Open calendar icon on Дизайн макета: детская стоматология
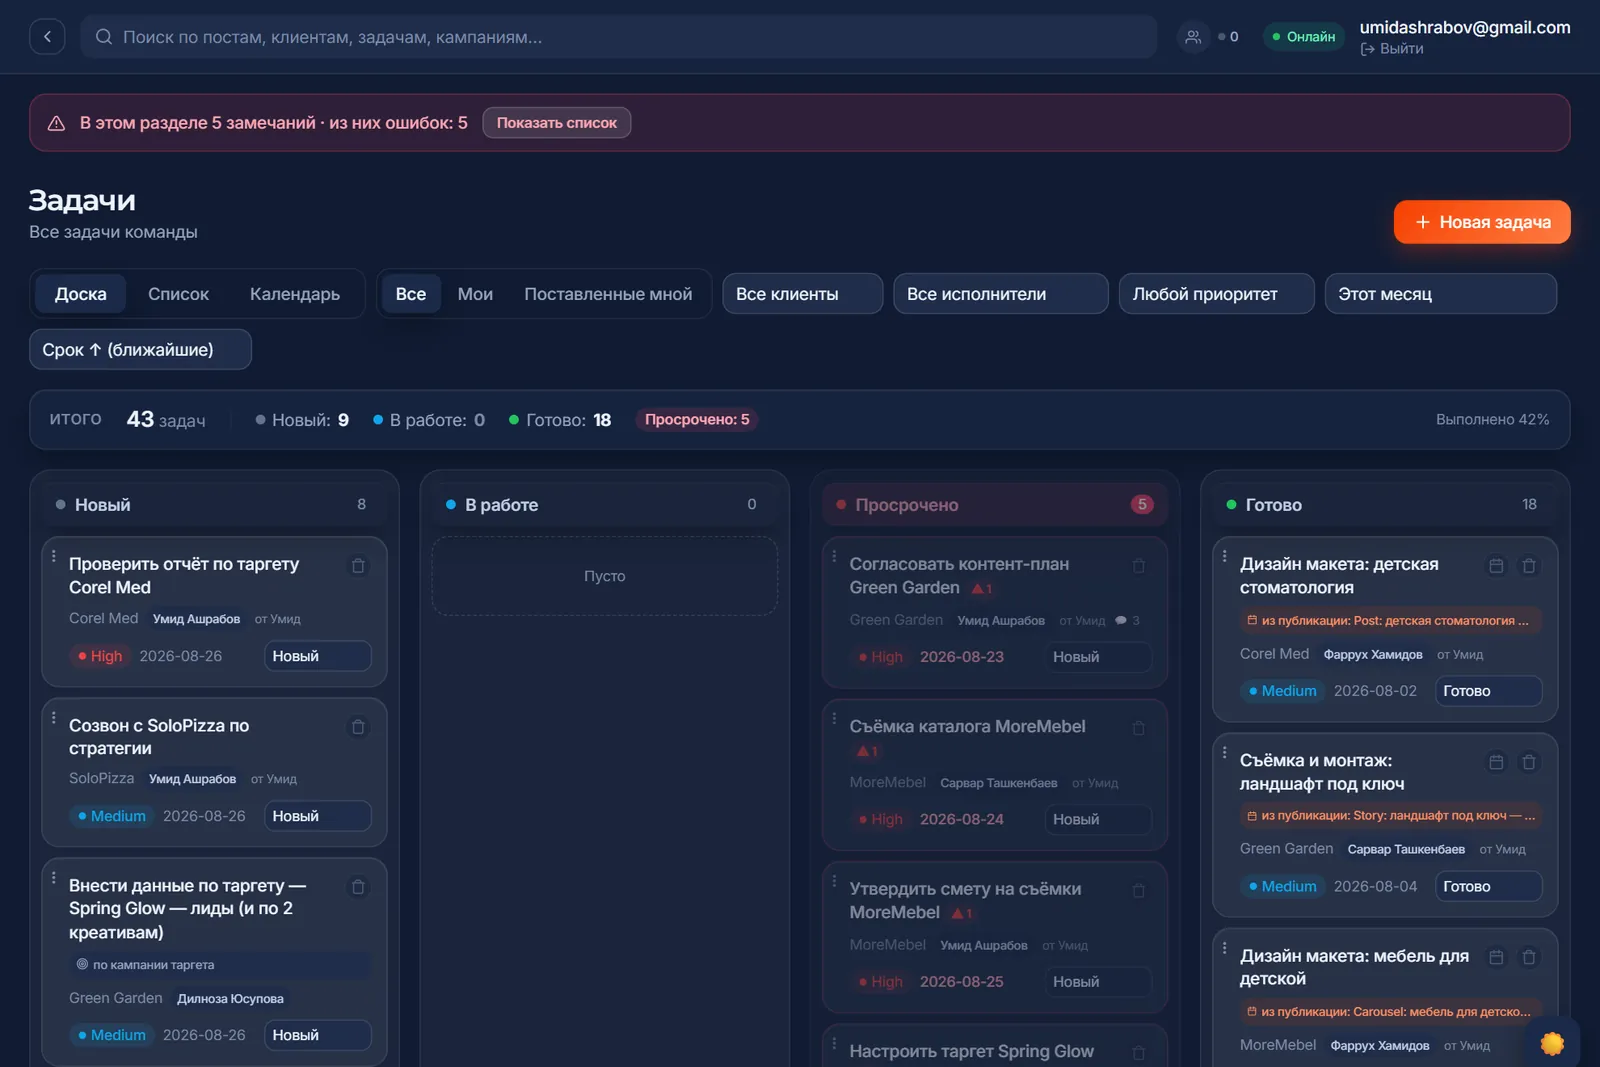 [x=1496, y=566]
